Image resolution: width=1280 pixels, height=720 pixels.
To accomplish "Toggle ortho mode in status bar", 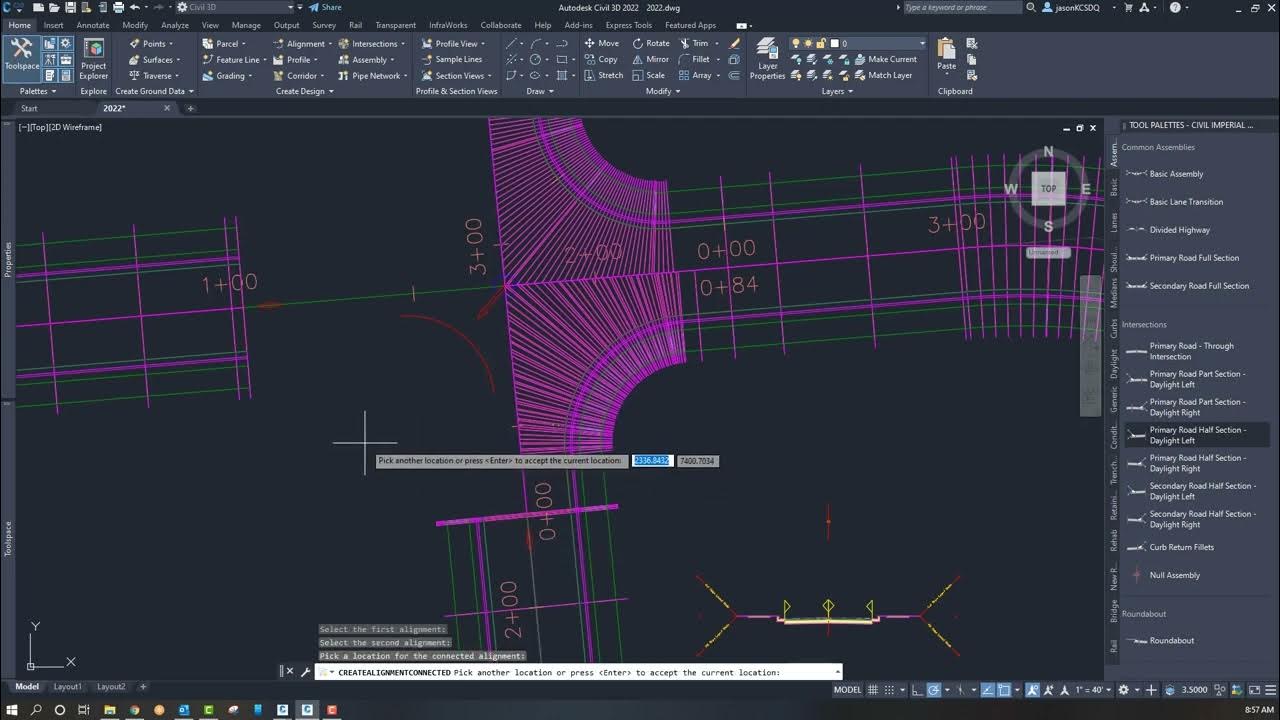I will click(x=915, y=689).
